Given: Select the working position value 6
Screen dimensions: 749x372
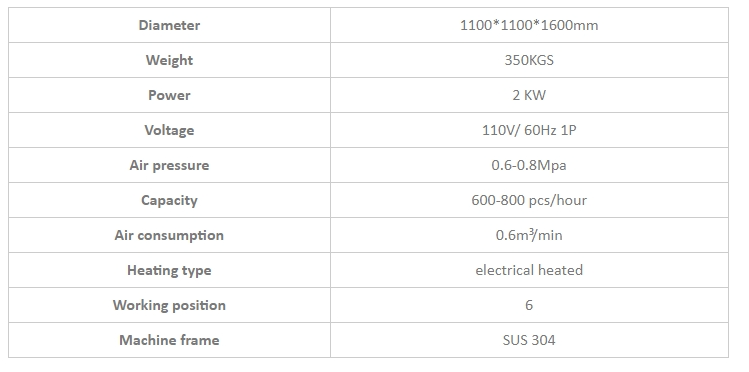Looking at the screenshot, I should click(x=529, y=305).
